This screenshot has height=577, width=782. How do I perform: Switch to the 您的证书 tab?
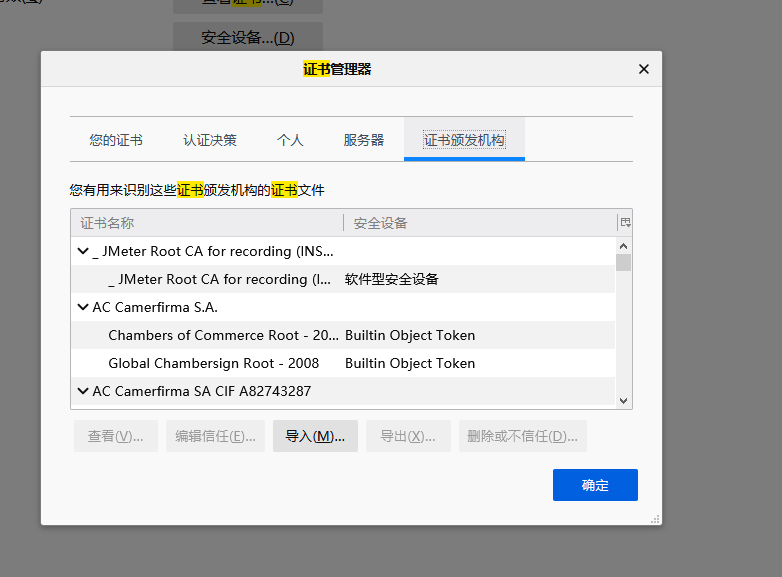click(116, 140)
